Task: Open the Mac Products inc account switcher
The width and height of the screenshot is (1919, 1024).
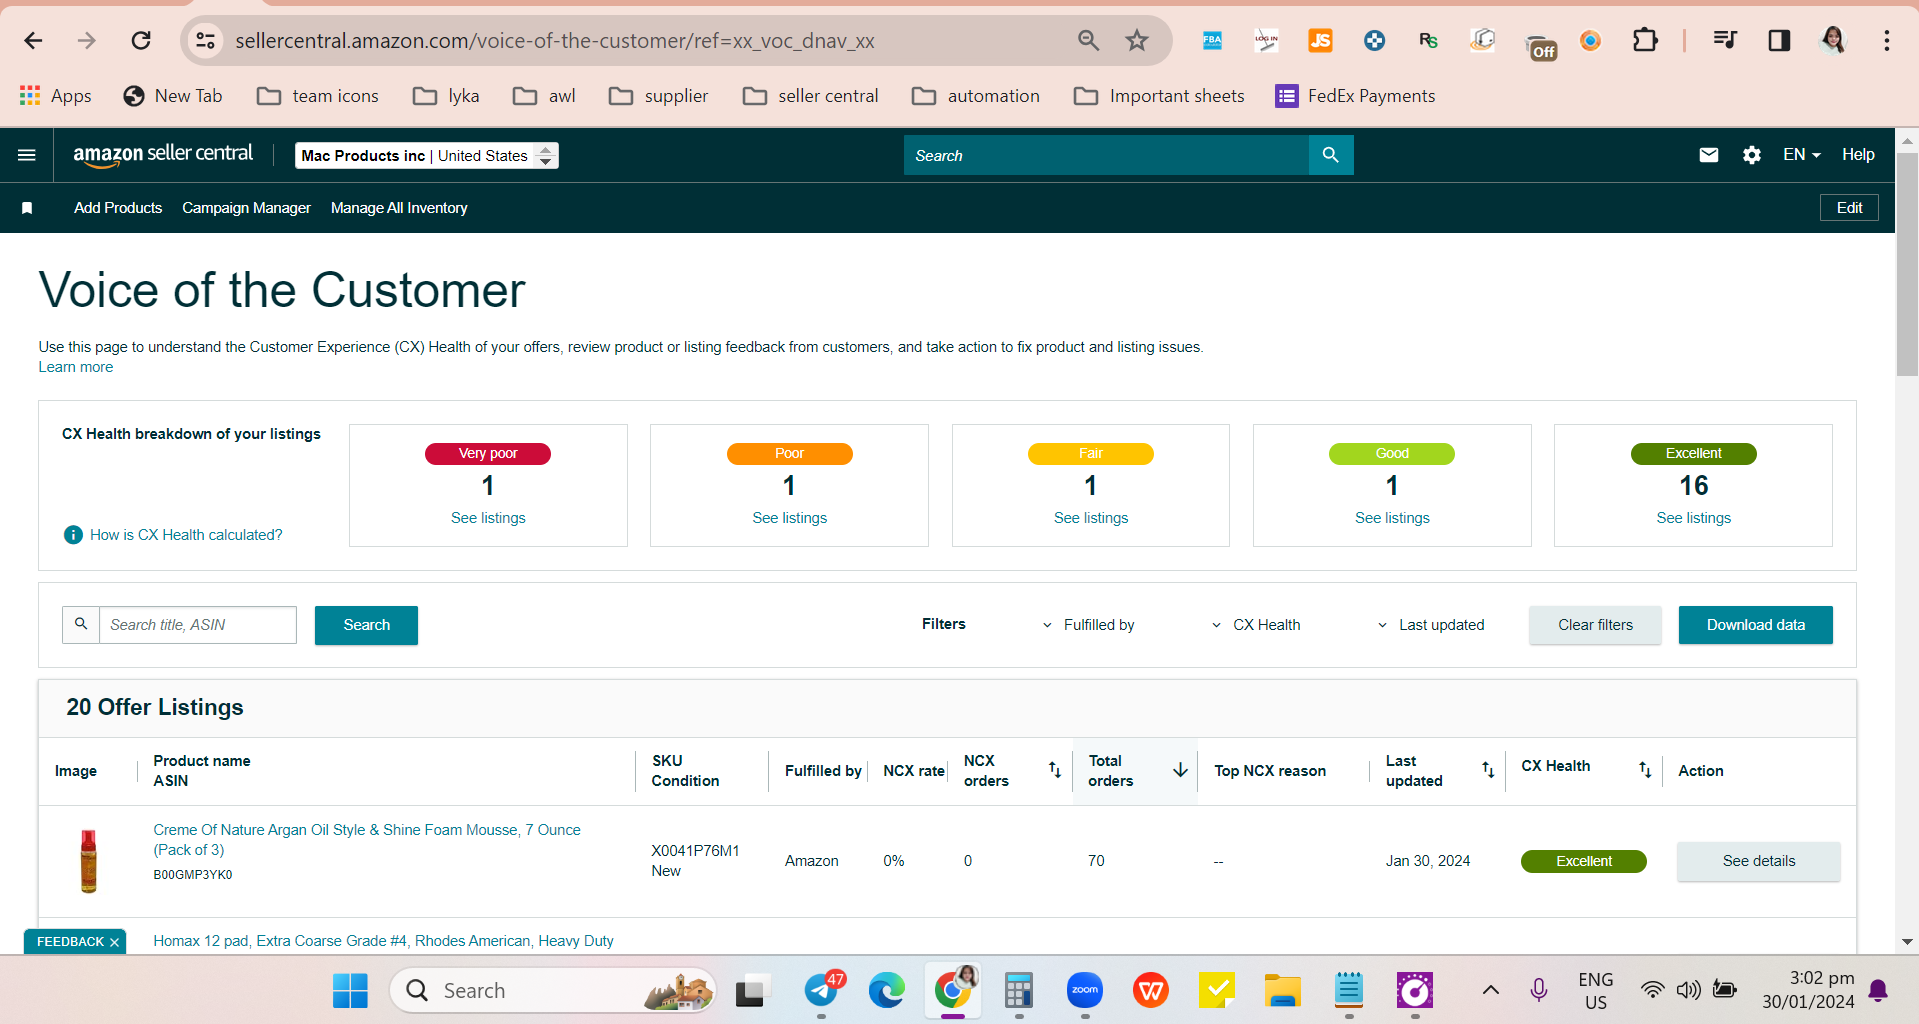Action: click(x=427, y=155)
